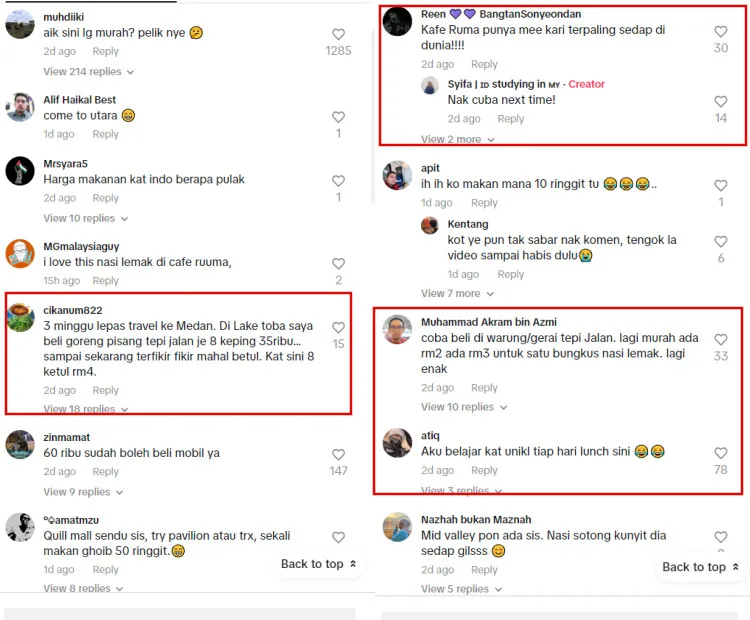Expand 214 replies under muhdiiki's comment
Viewport: 750px width, 620px height.
coord(88,72)
